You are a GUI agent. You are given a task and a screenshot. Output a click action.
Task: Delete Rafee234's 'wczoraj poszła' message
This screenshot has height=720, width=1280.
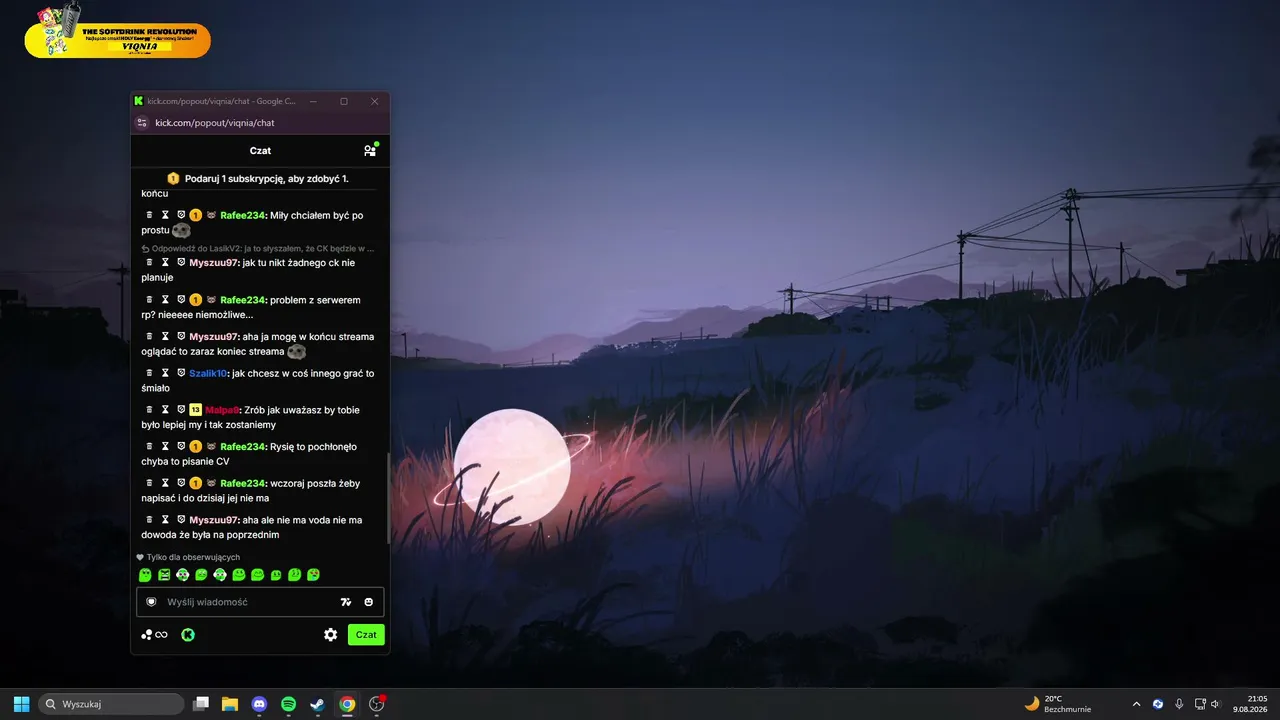[x=149, y=483]
